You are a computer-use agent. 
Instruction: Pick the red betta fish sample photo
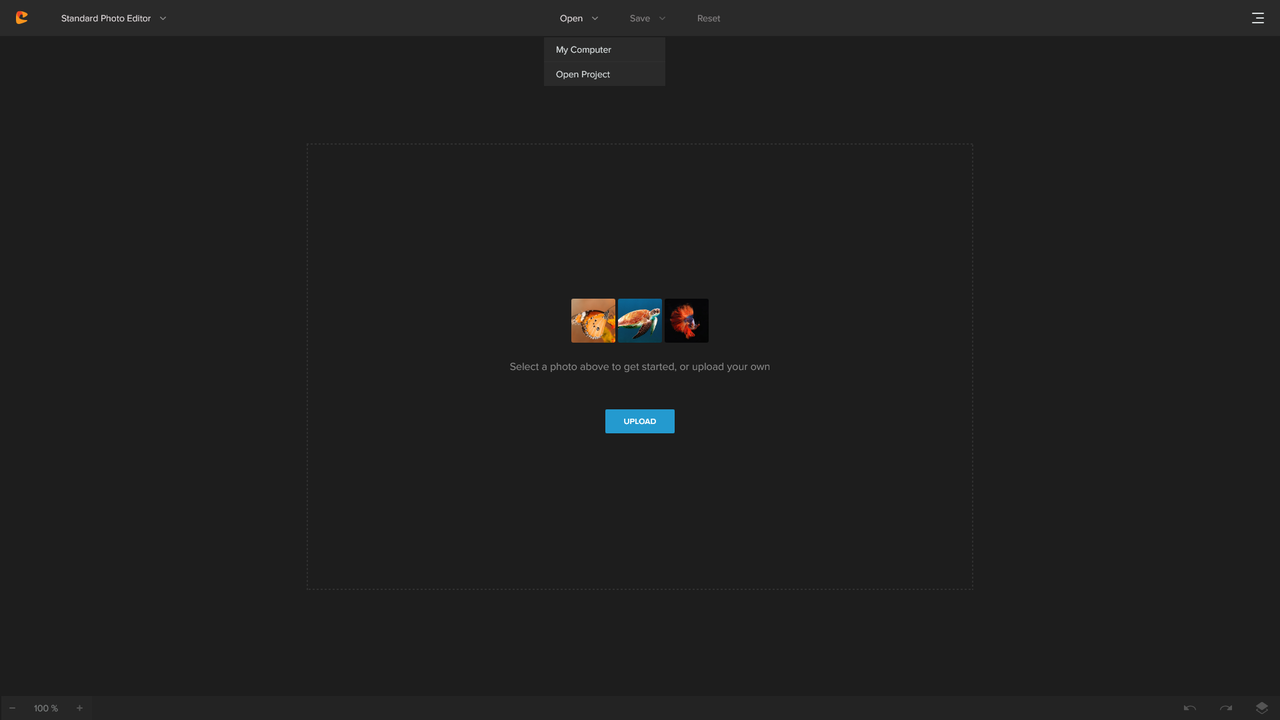point(687,321)
